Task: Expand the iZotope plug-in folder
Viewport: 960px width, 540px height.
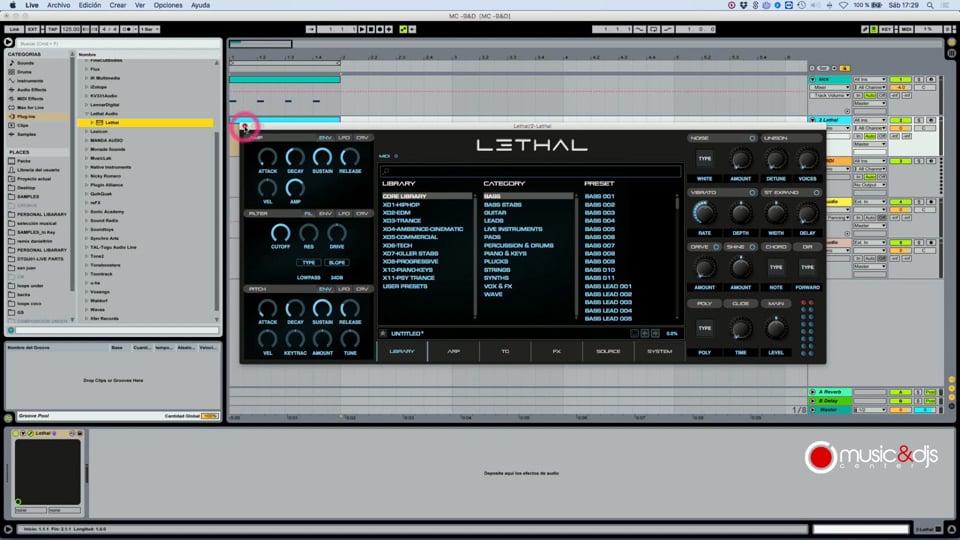Action: click(x=86, y=87)
